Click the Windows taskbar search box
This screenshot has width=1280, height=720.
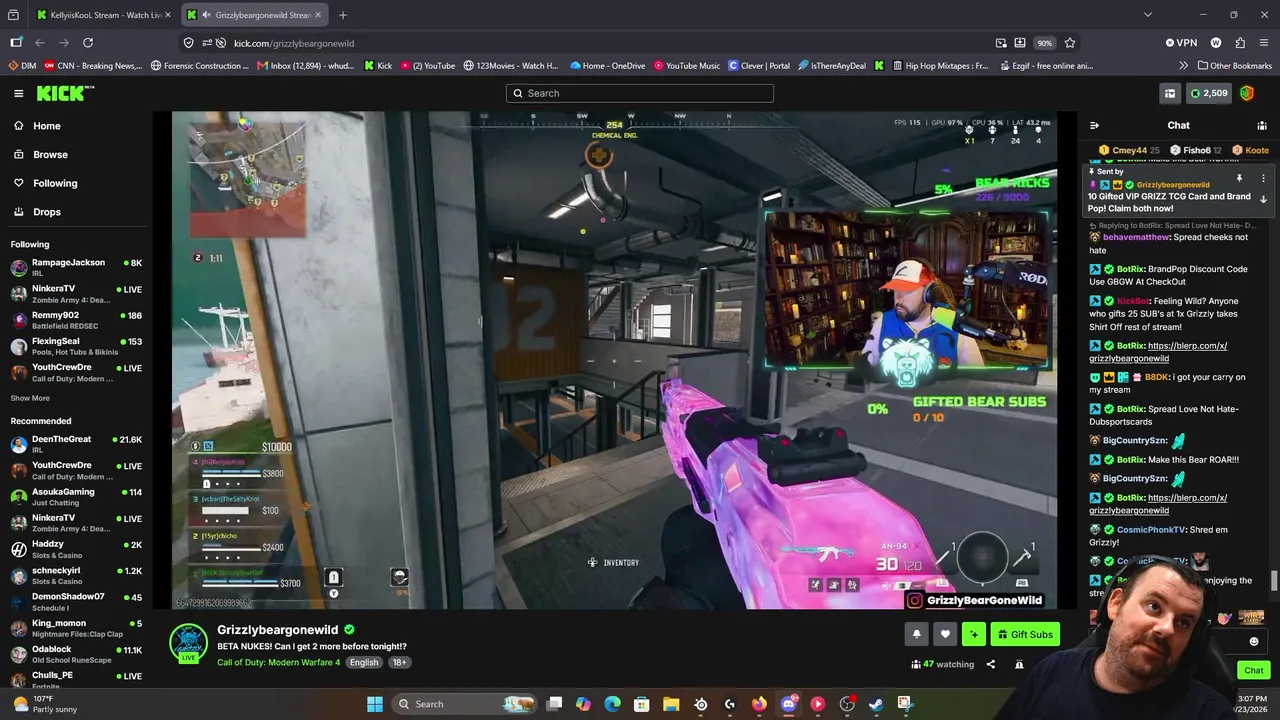465,704
